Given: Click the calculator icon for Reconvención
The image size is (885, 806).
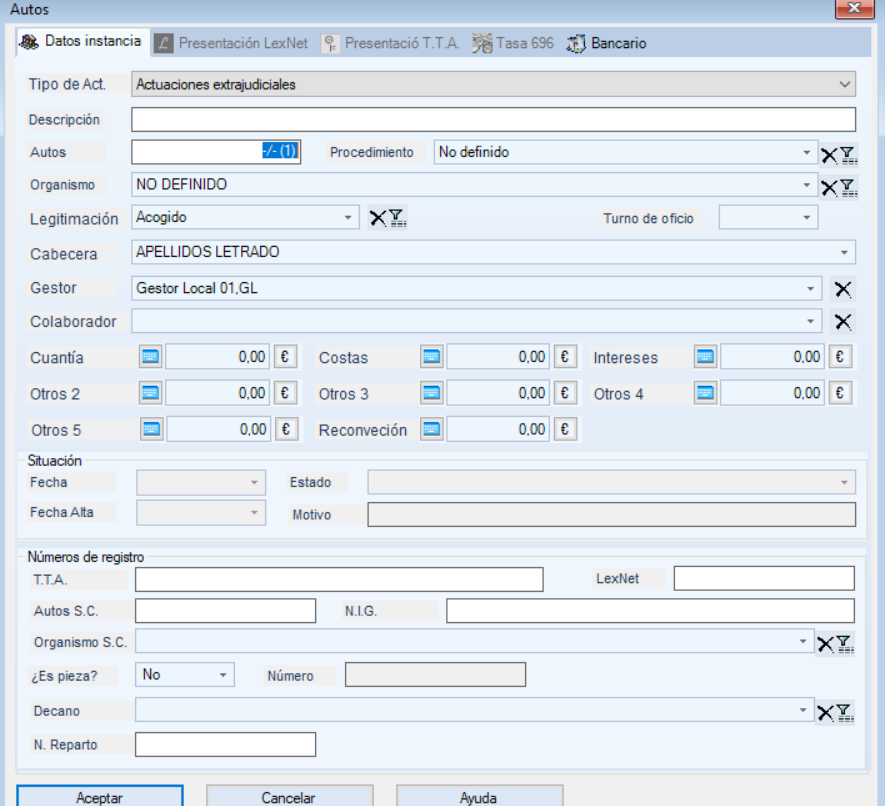Looking at the screenshot, I should click(x=432, y=429).
